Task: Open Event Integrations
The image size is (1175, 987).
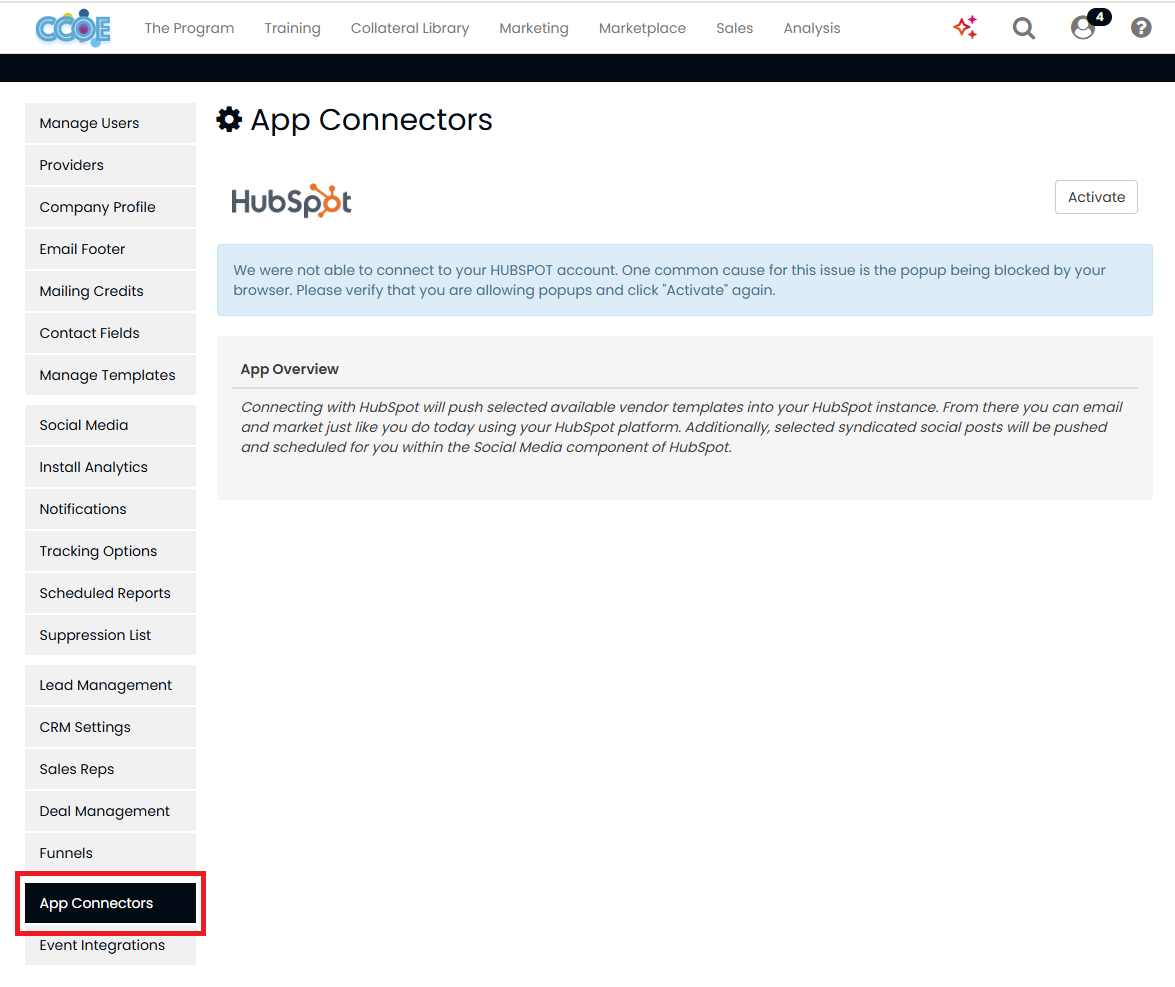Action: click(x=110, y=945)
